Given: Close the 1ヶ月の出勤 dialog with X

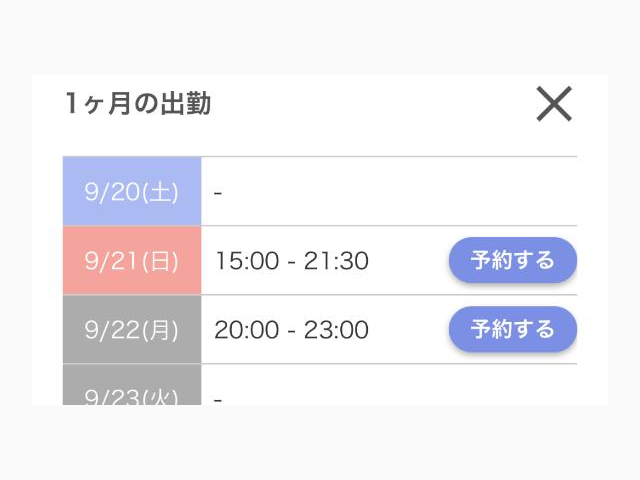Looking at the screenshot, I should tap(554, 104).
